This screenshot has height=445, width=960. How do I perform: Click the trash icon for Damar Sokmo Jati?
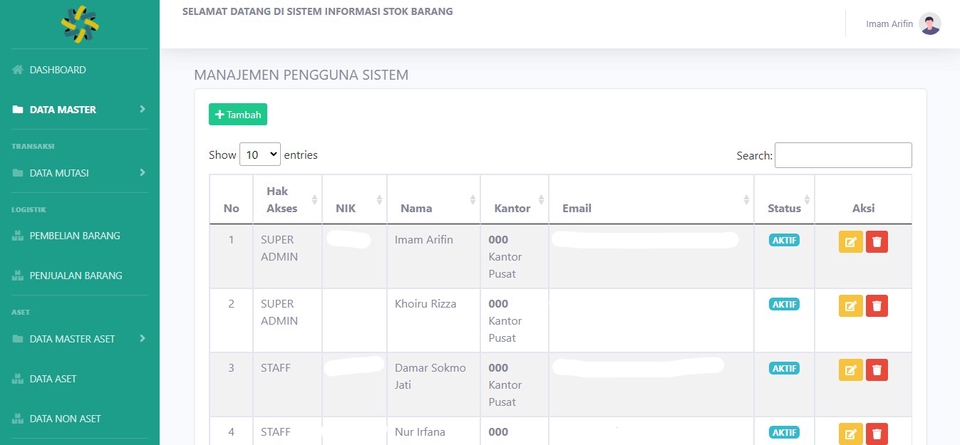(877, 370)
